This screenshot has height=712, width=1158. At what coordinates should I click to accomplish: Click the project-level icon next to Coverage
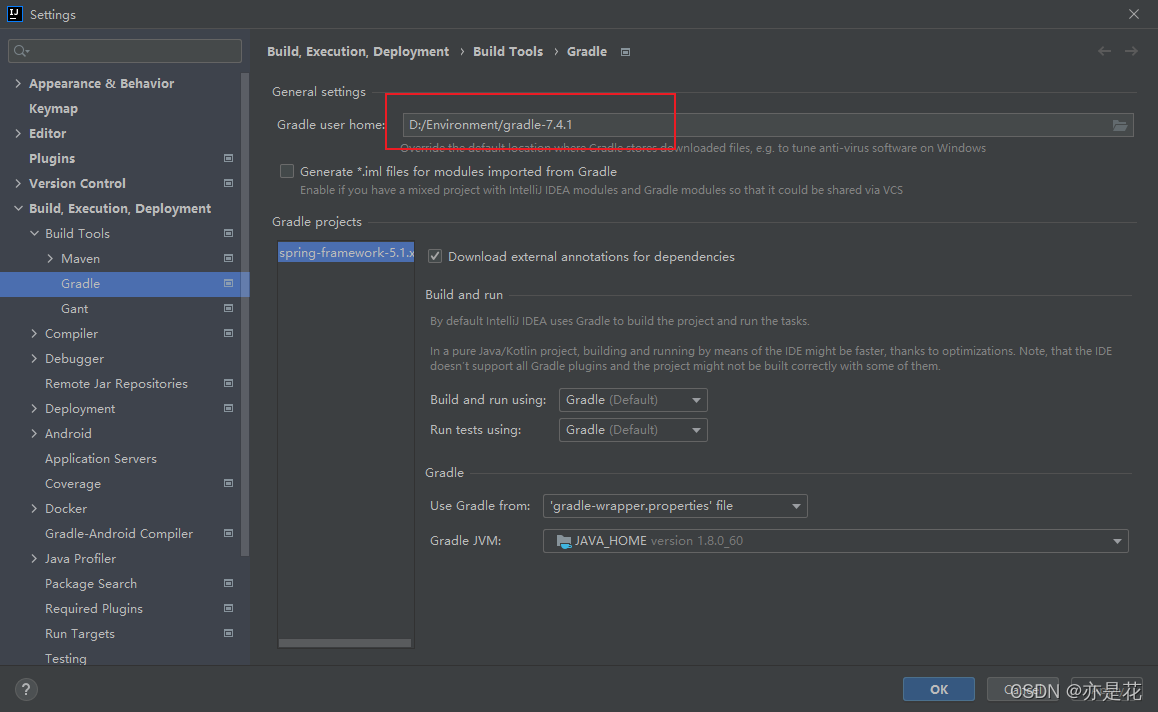click(228, 483)
